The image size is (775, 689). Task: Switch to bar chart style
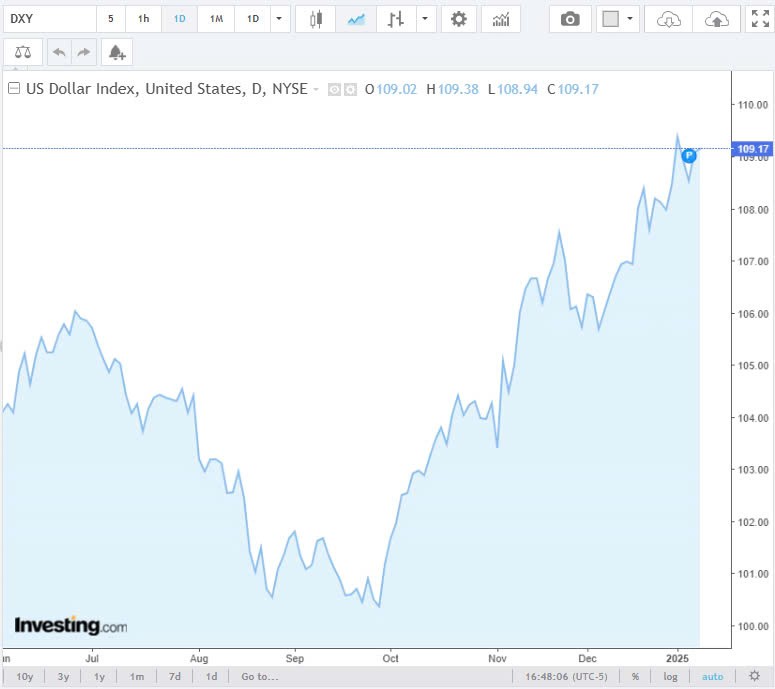(x=396, y=19)
